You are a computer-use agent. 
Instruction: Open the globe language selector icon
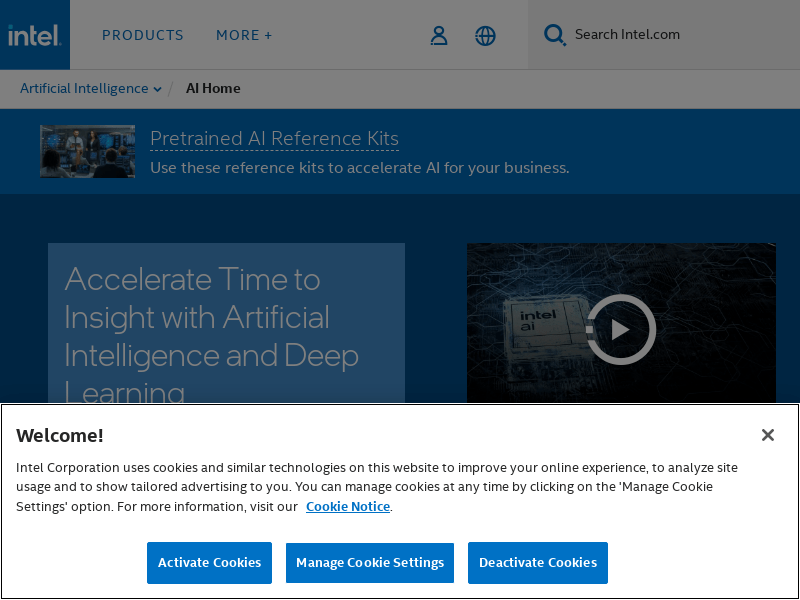485,36
